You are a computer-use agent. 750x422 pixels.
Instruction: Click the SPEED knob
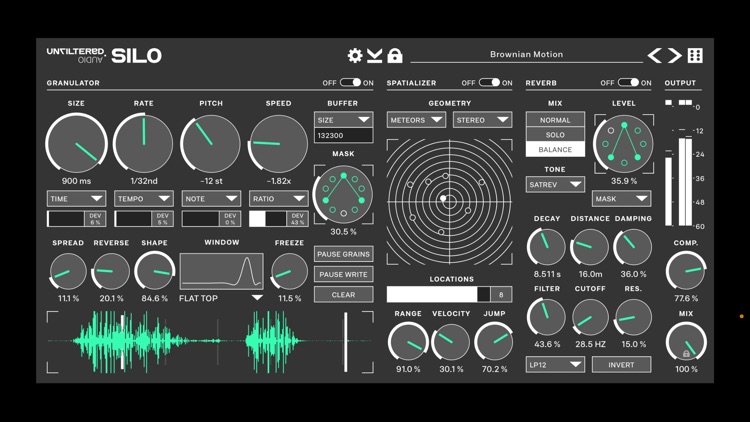(x=278, y=143)
